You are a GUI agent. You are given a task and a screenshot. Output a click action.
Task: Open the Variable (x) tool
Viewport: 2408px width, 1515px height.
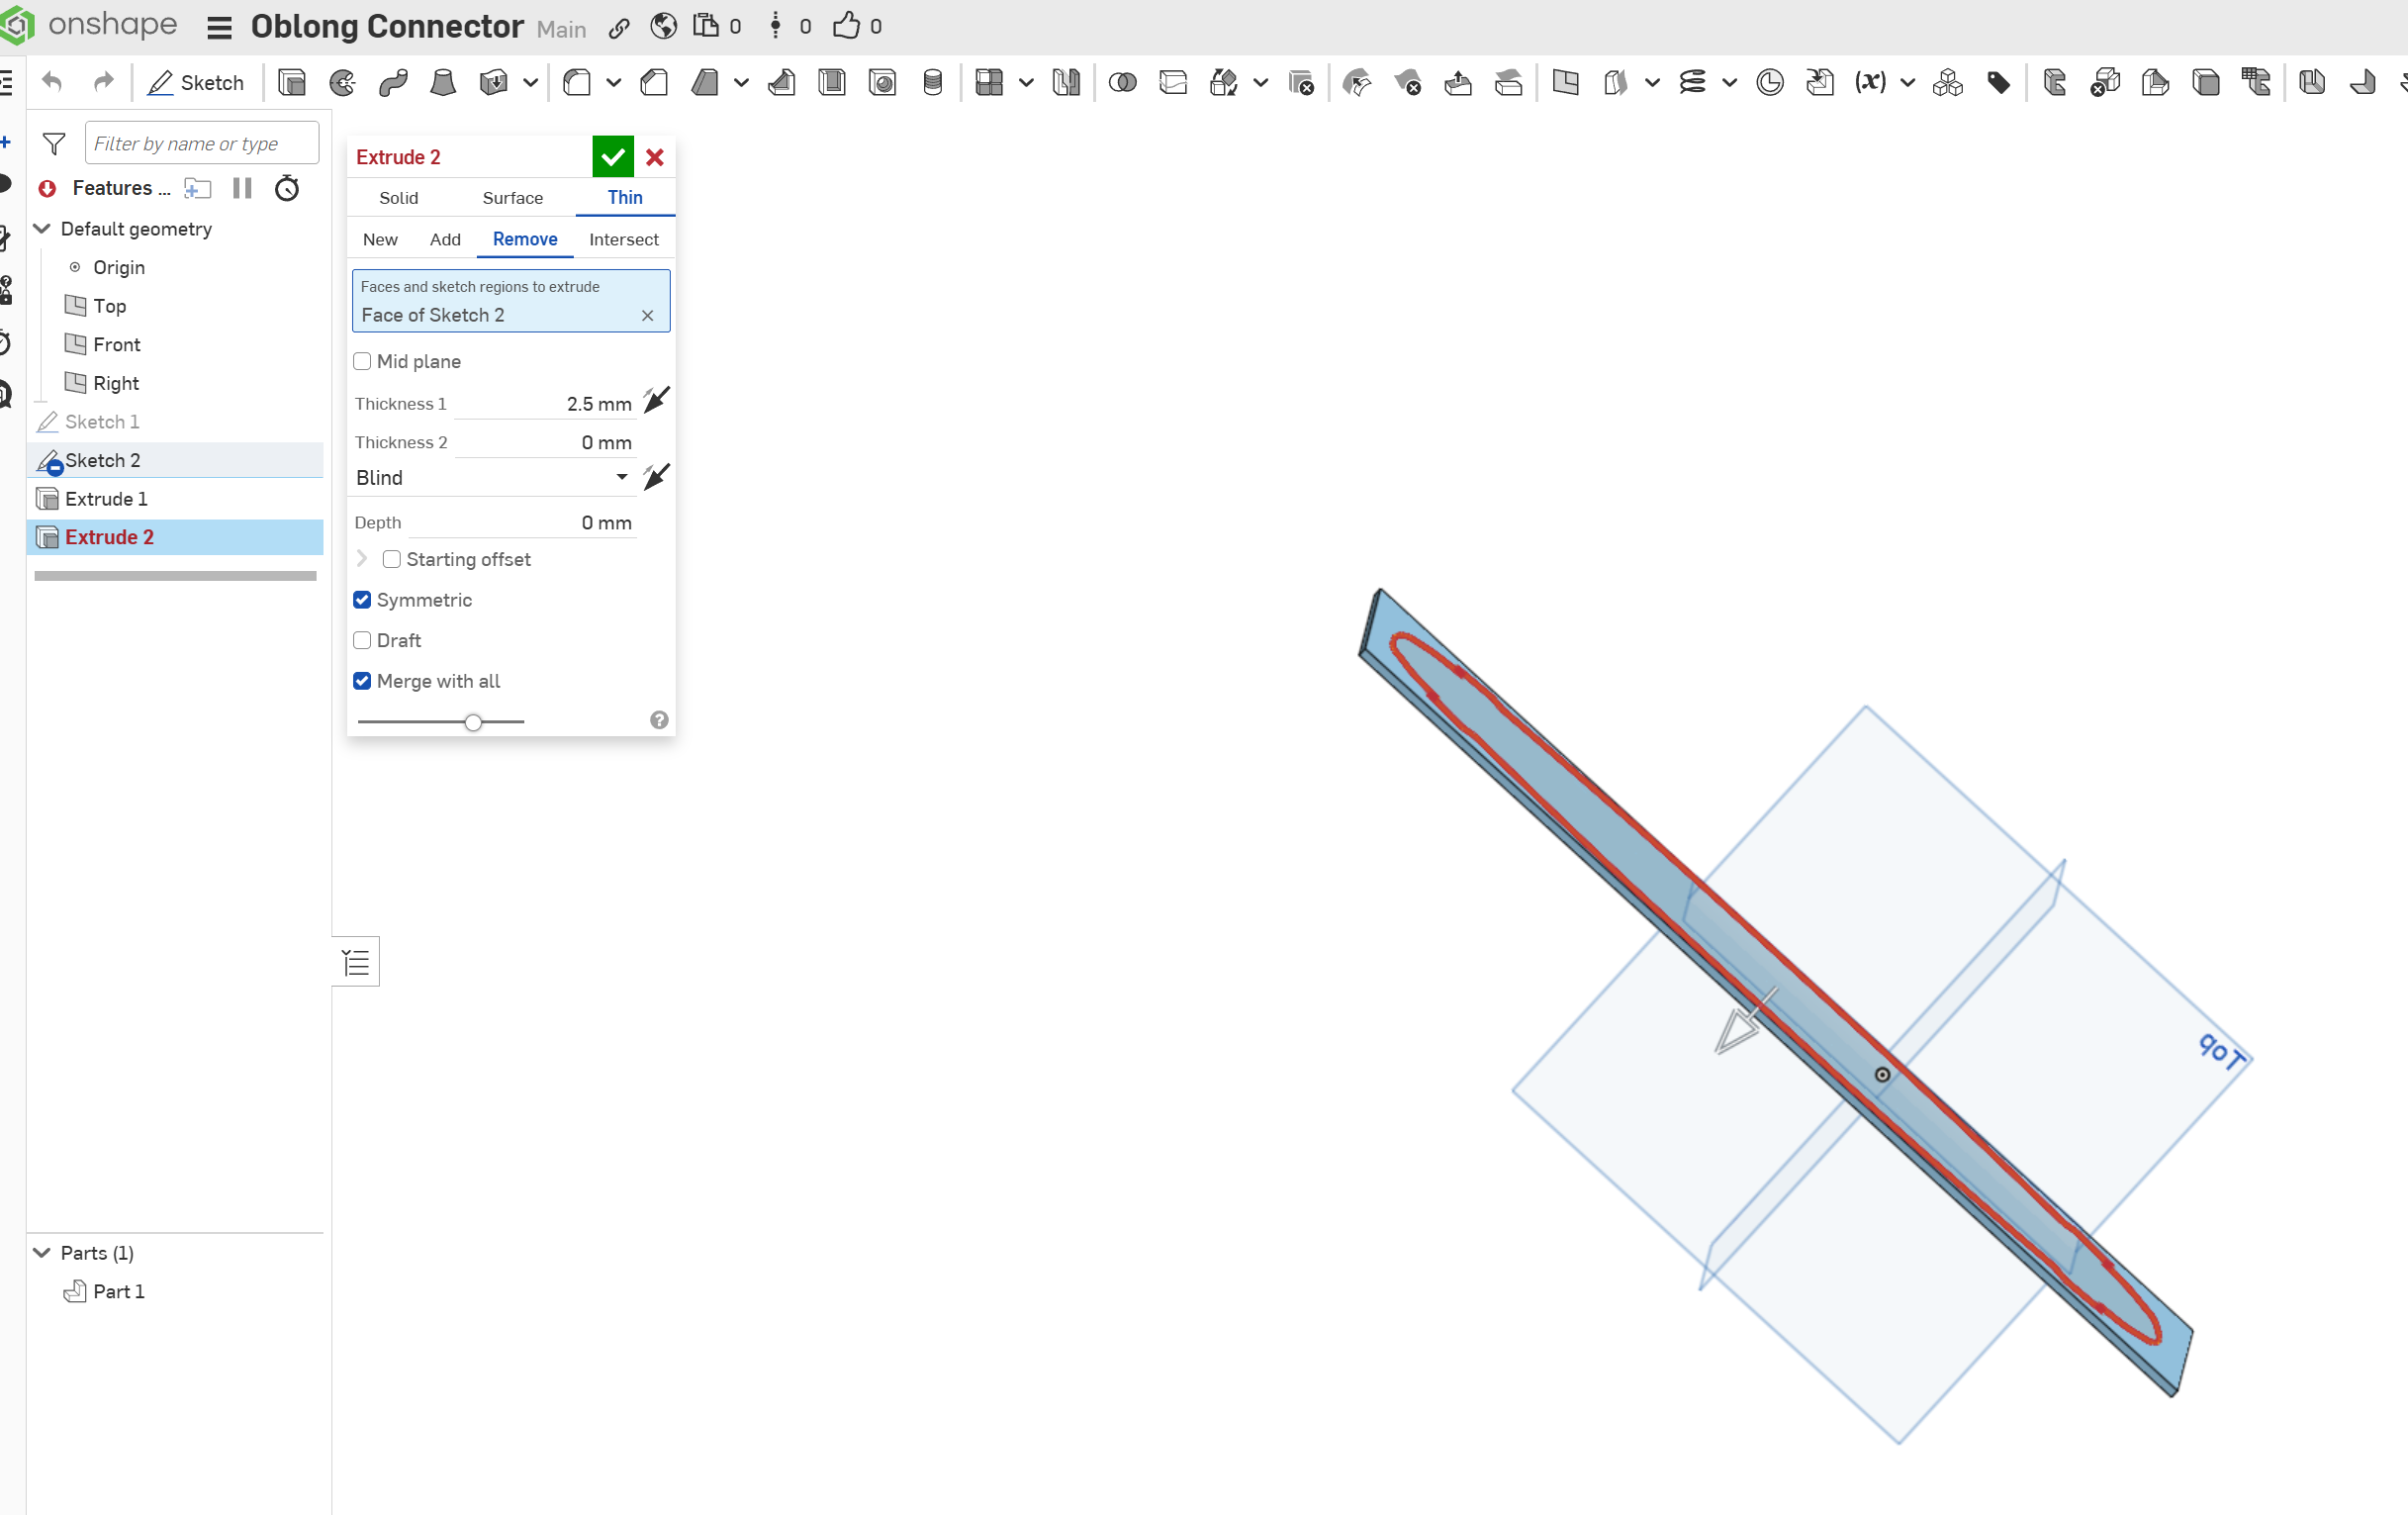1870,82
